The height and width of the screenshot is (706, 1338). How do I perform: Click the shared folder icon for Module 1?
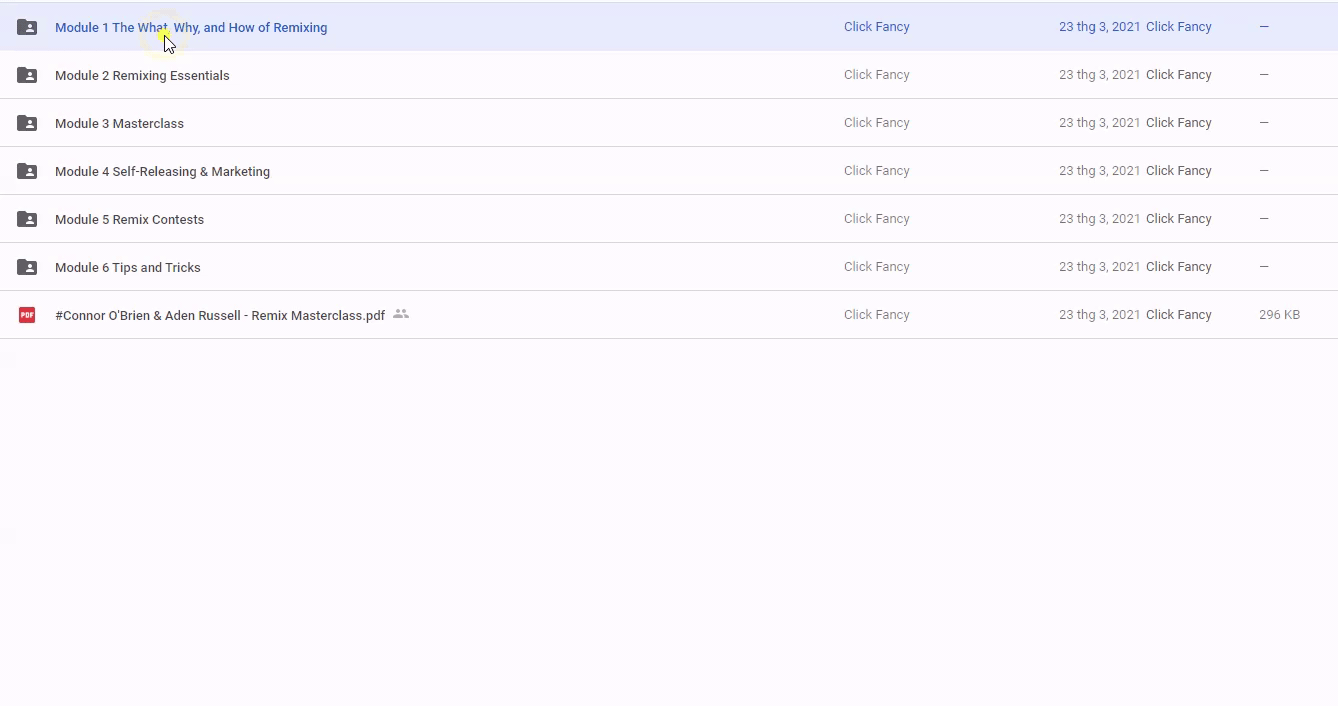(x=27, y=27)
